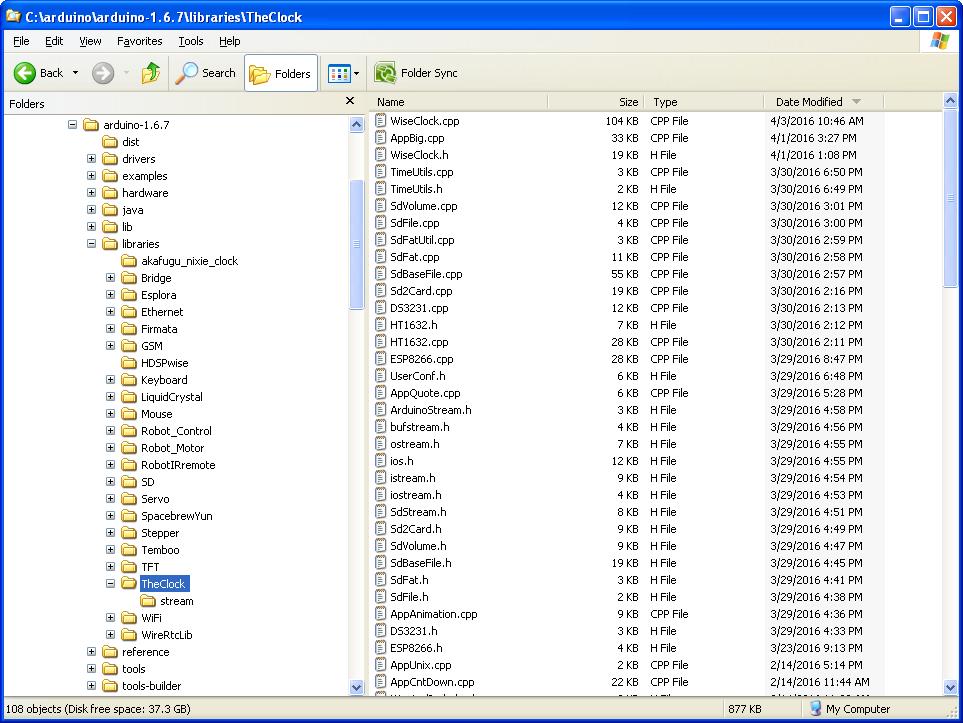The width and height of the screenshot is (963, 723).
Task: Click the ESP8266.cpp file icon
Action: [381, 359]
